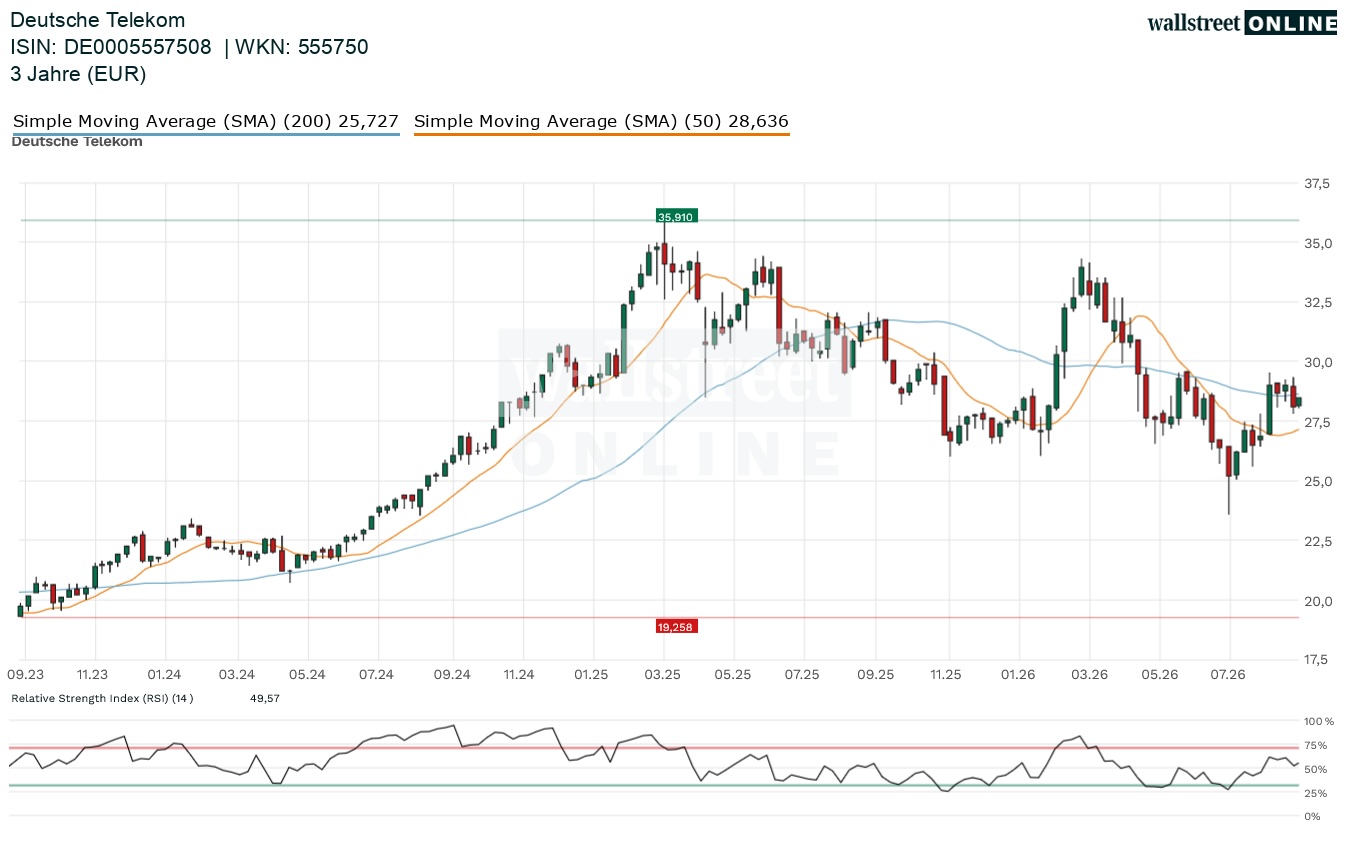The width and height of the screenshot is (1349, 843).
Task: Click the 11.25 date axis label
Action: pos(945,675)
